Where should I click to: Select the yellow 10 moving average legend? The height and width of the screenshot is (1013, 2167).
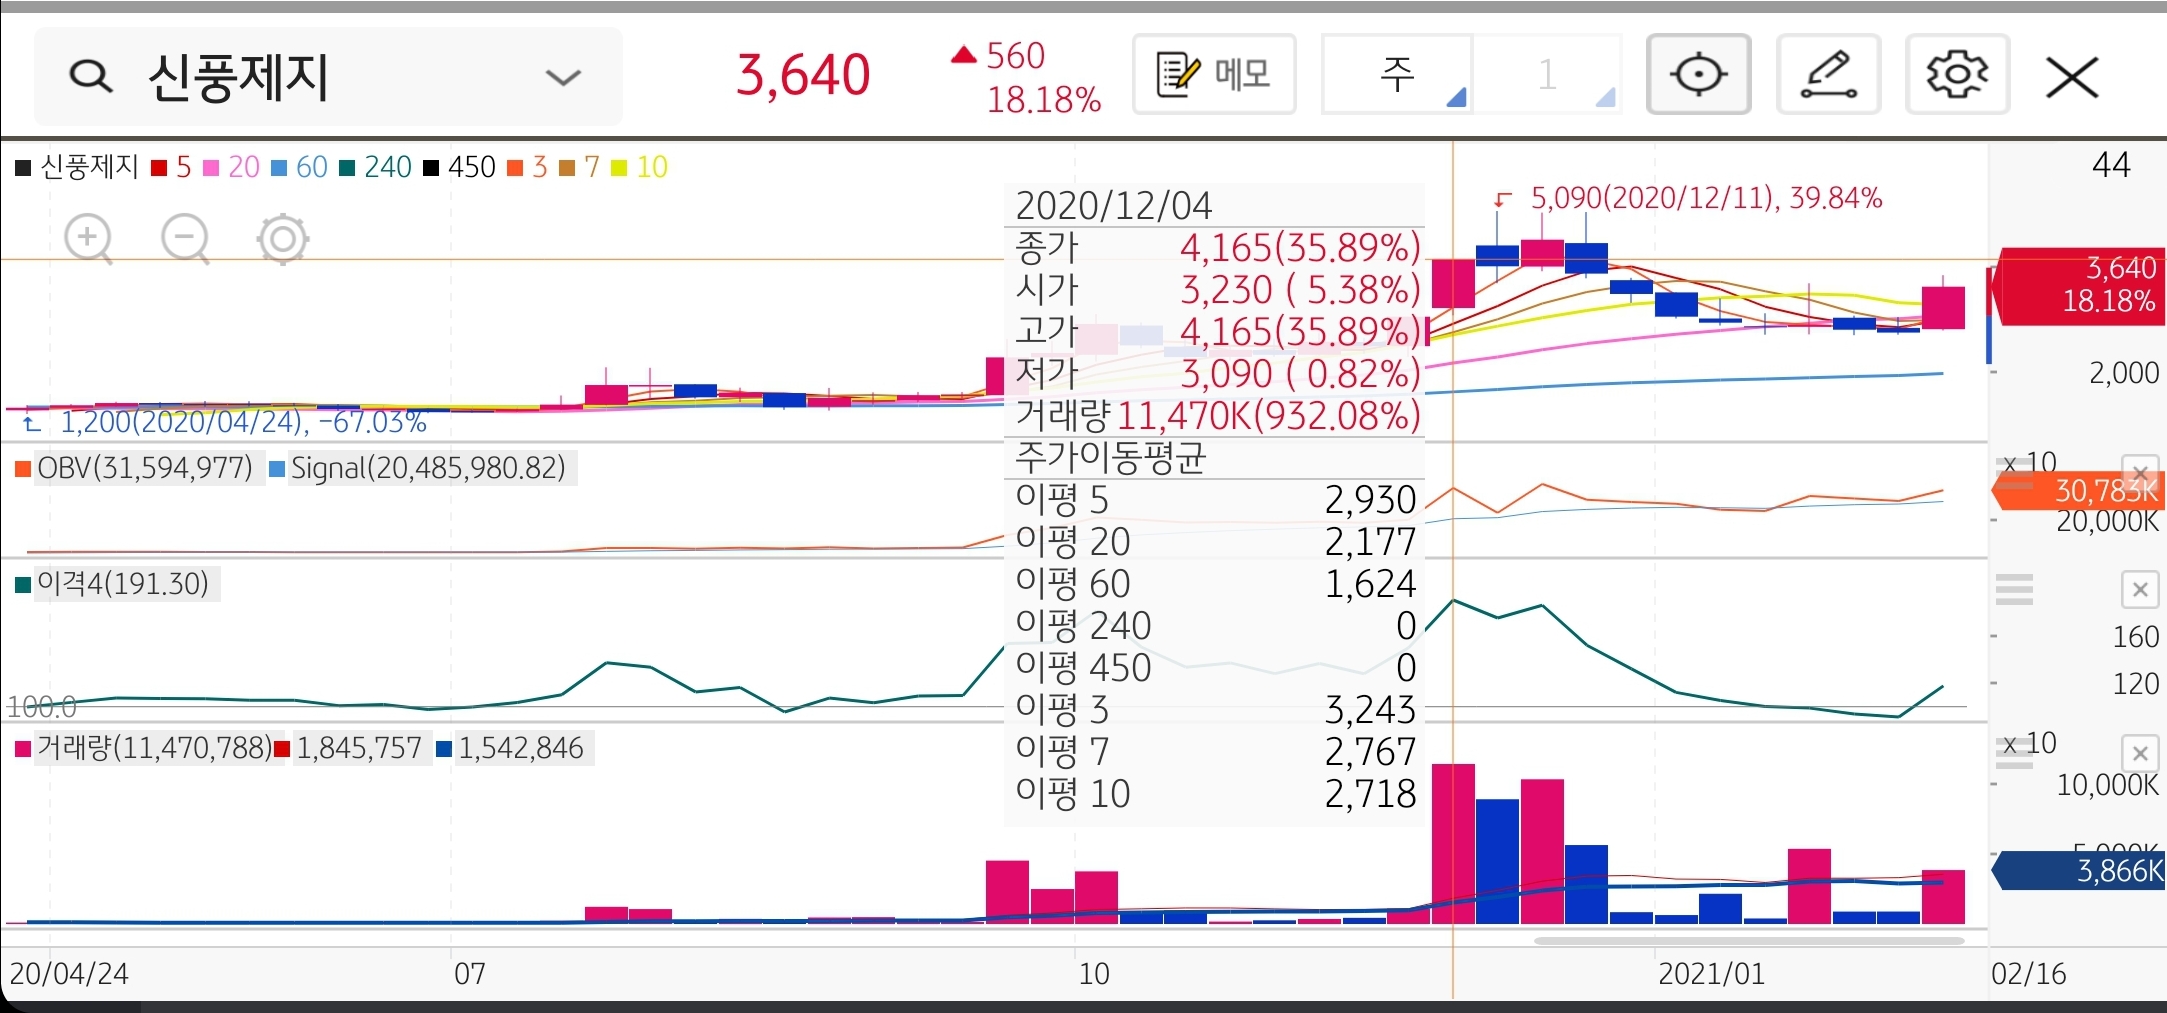point(639,167)
